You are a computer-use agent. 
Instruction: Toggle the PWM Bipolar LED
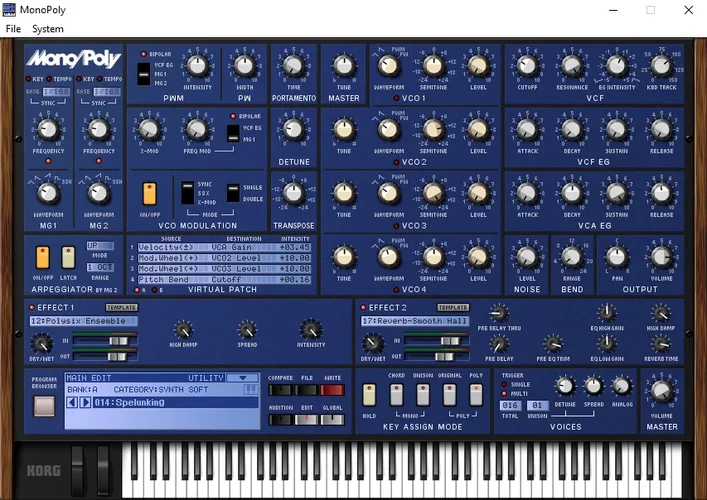[143, 54]
